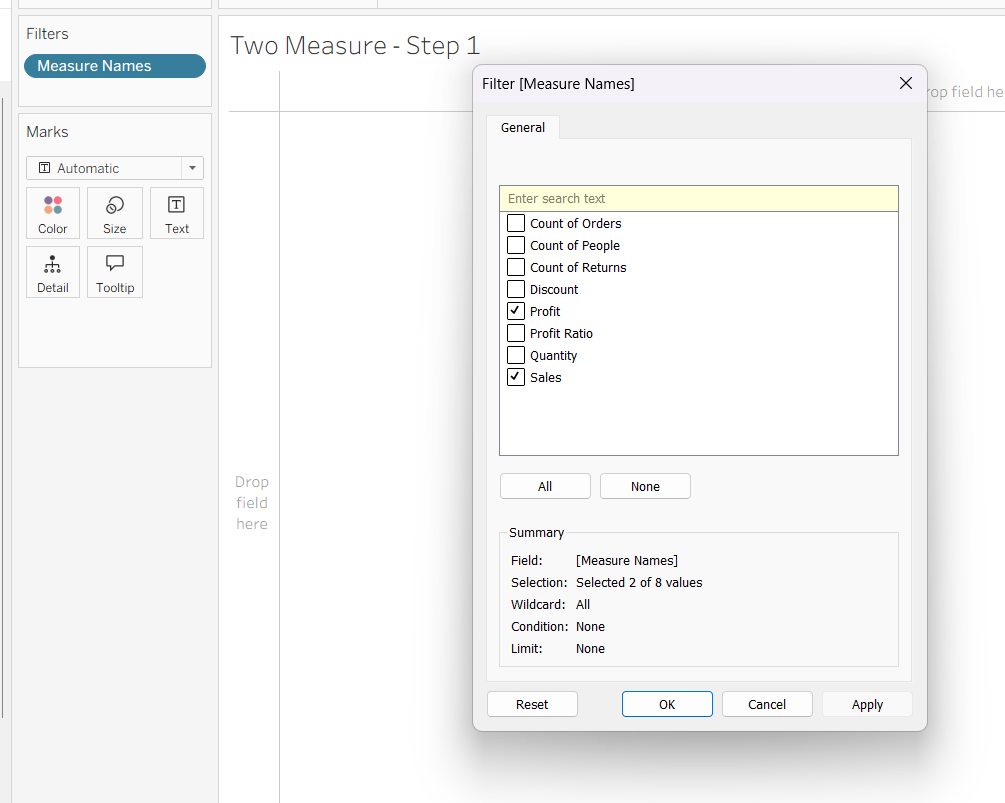
Task: Uncheck the Sales checkbox
Action: 516,377
